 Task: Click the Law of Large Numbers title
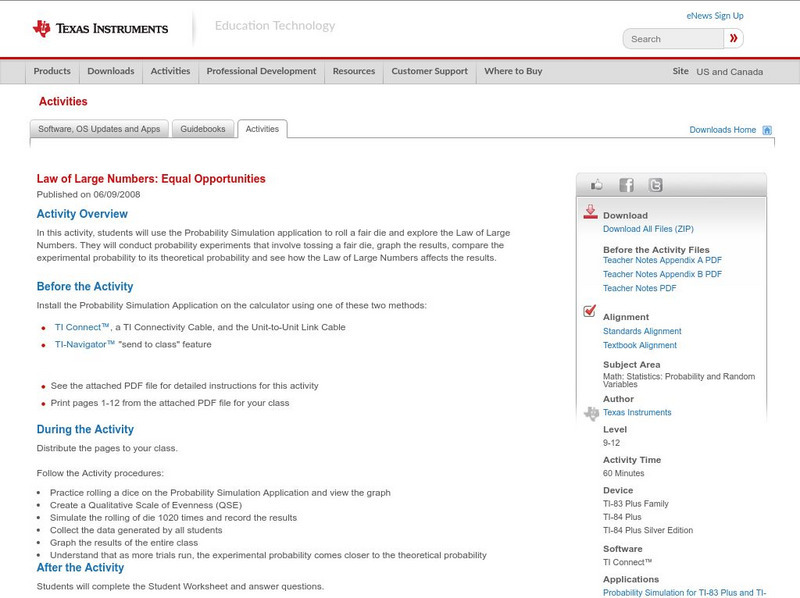click(x=151, y=179)
